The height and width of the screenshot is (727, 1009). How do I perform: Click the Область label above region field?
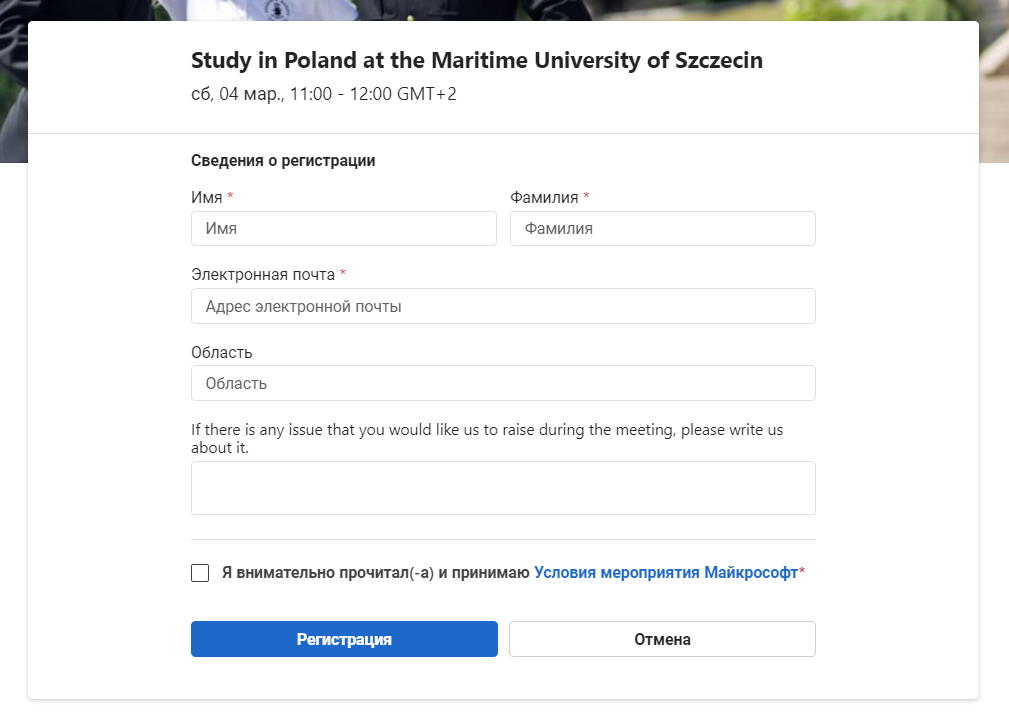pos(221,352)
